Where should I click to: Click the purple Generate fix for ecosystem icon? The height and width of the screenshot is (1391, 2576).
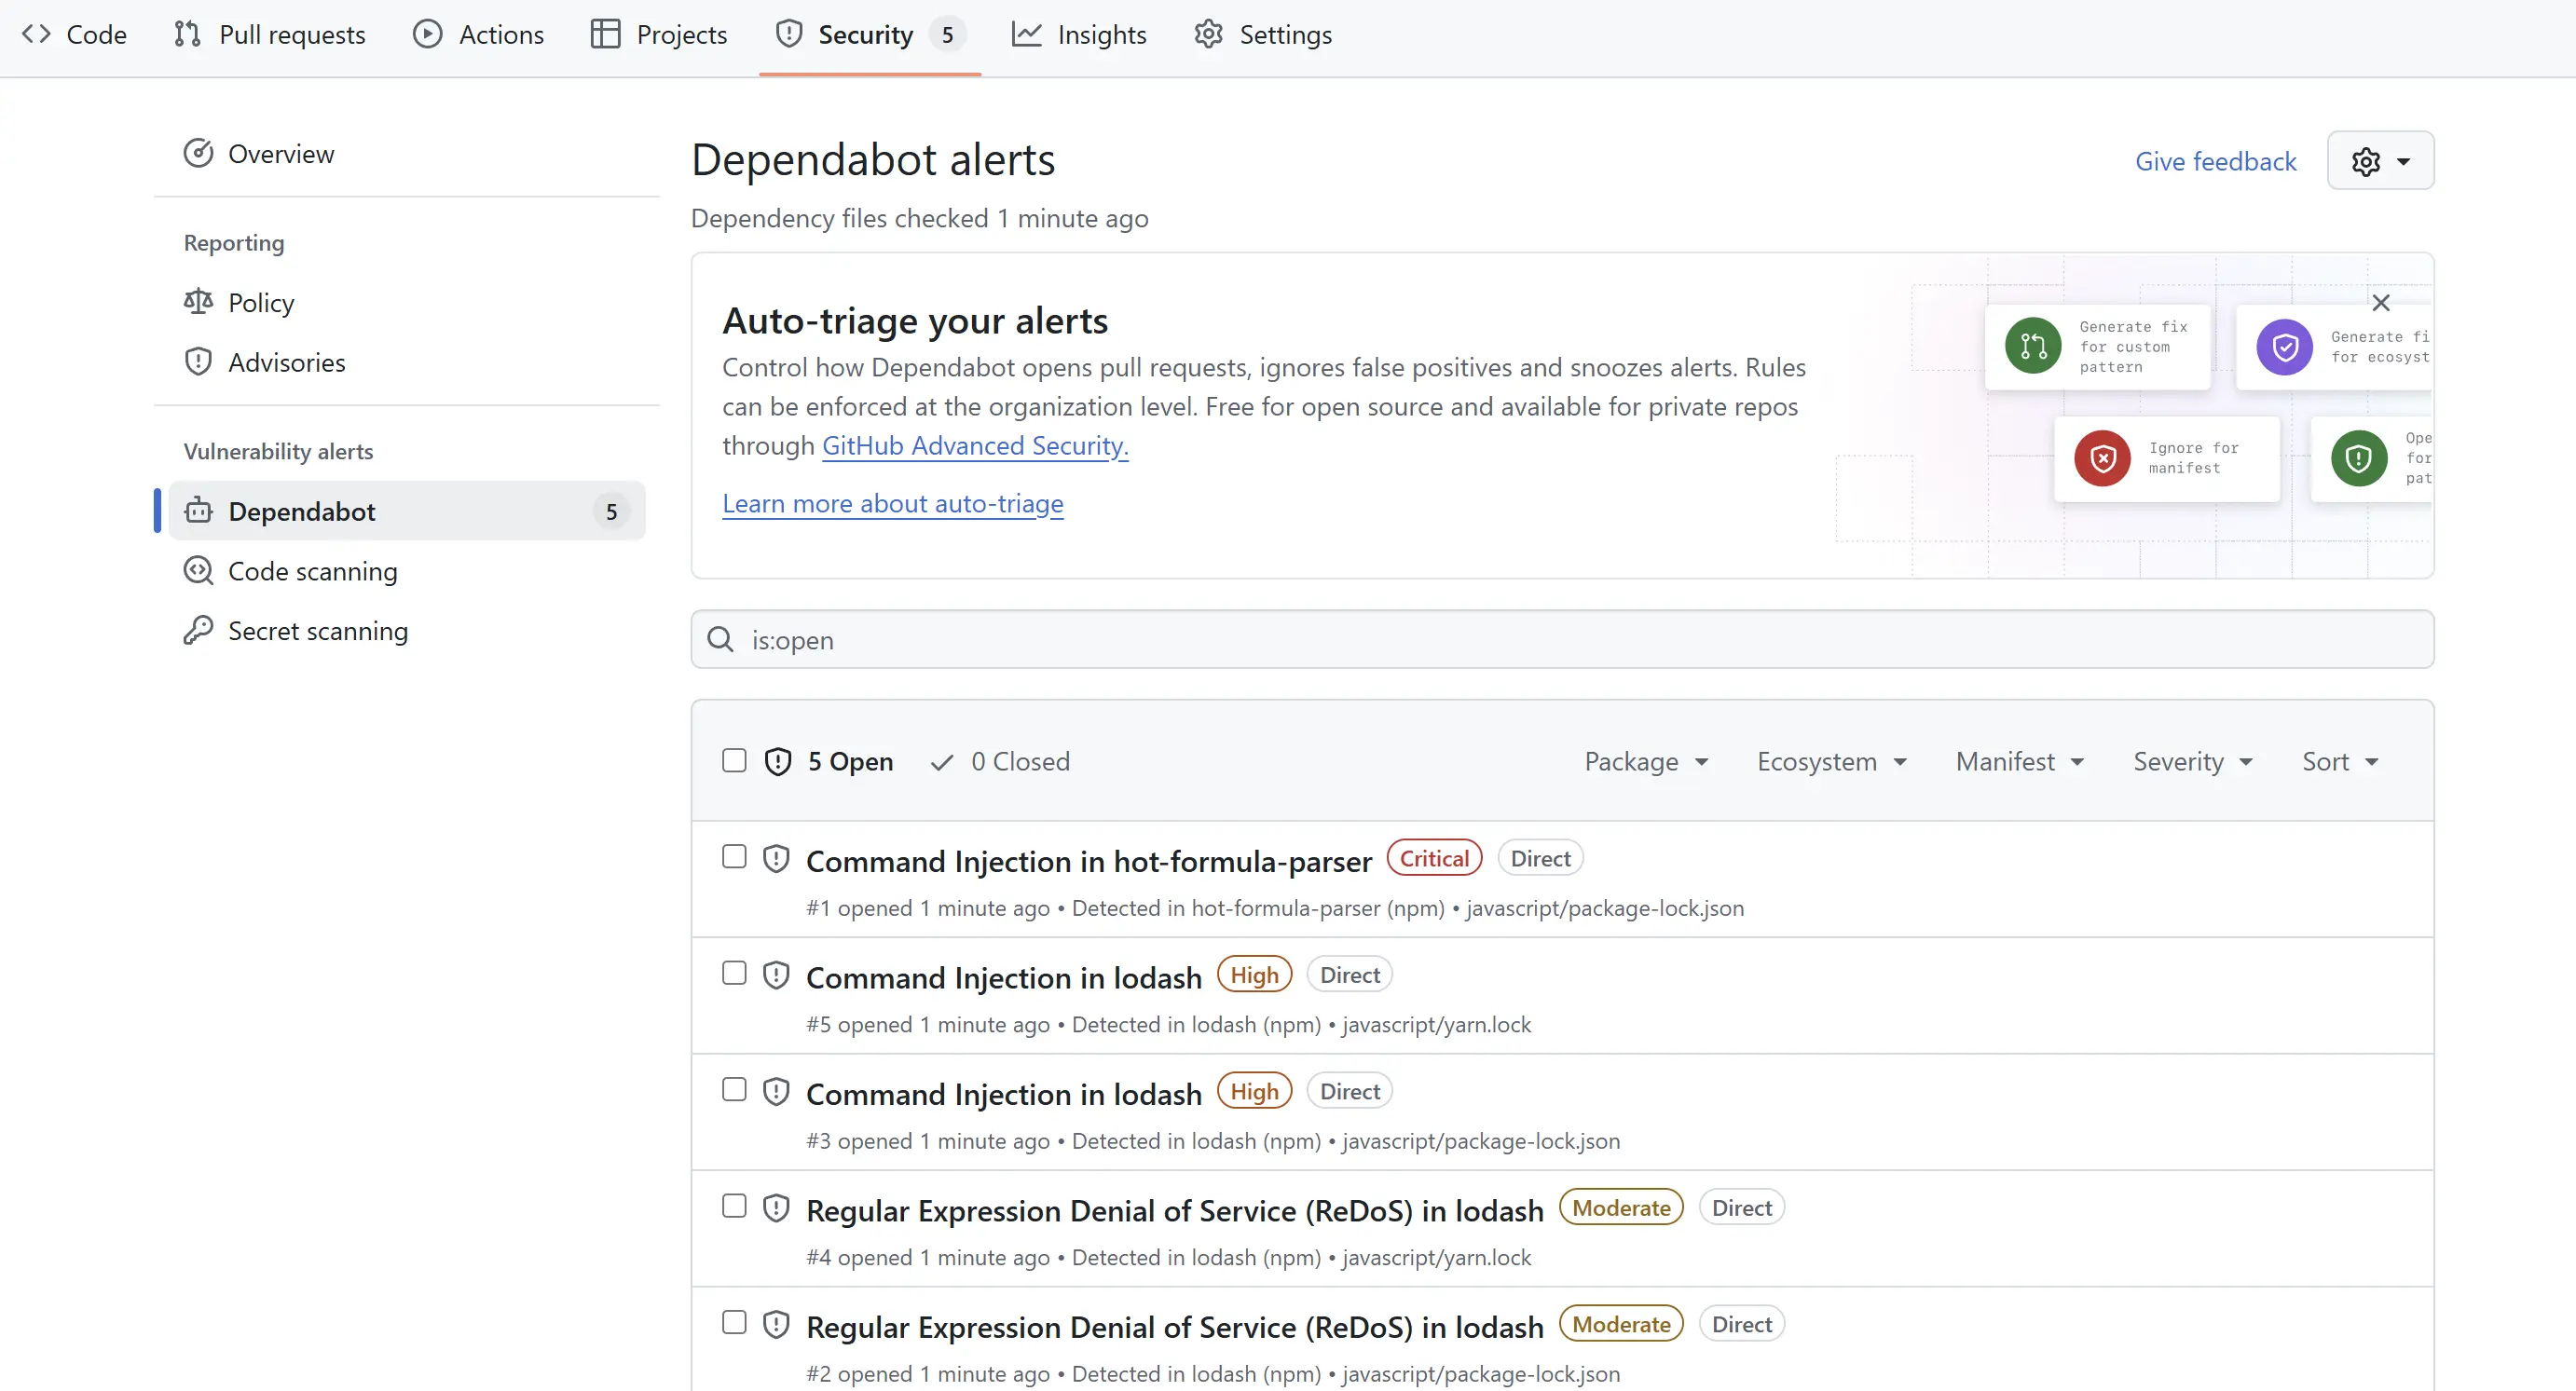[2284, 346]
